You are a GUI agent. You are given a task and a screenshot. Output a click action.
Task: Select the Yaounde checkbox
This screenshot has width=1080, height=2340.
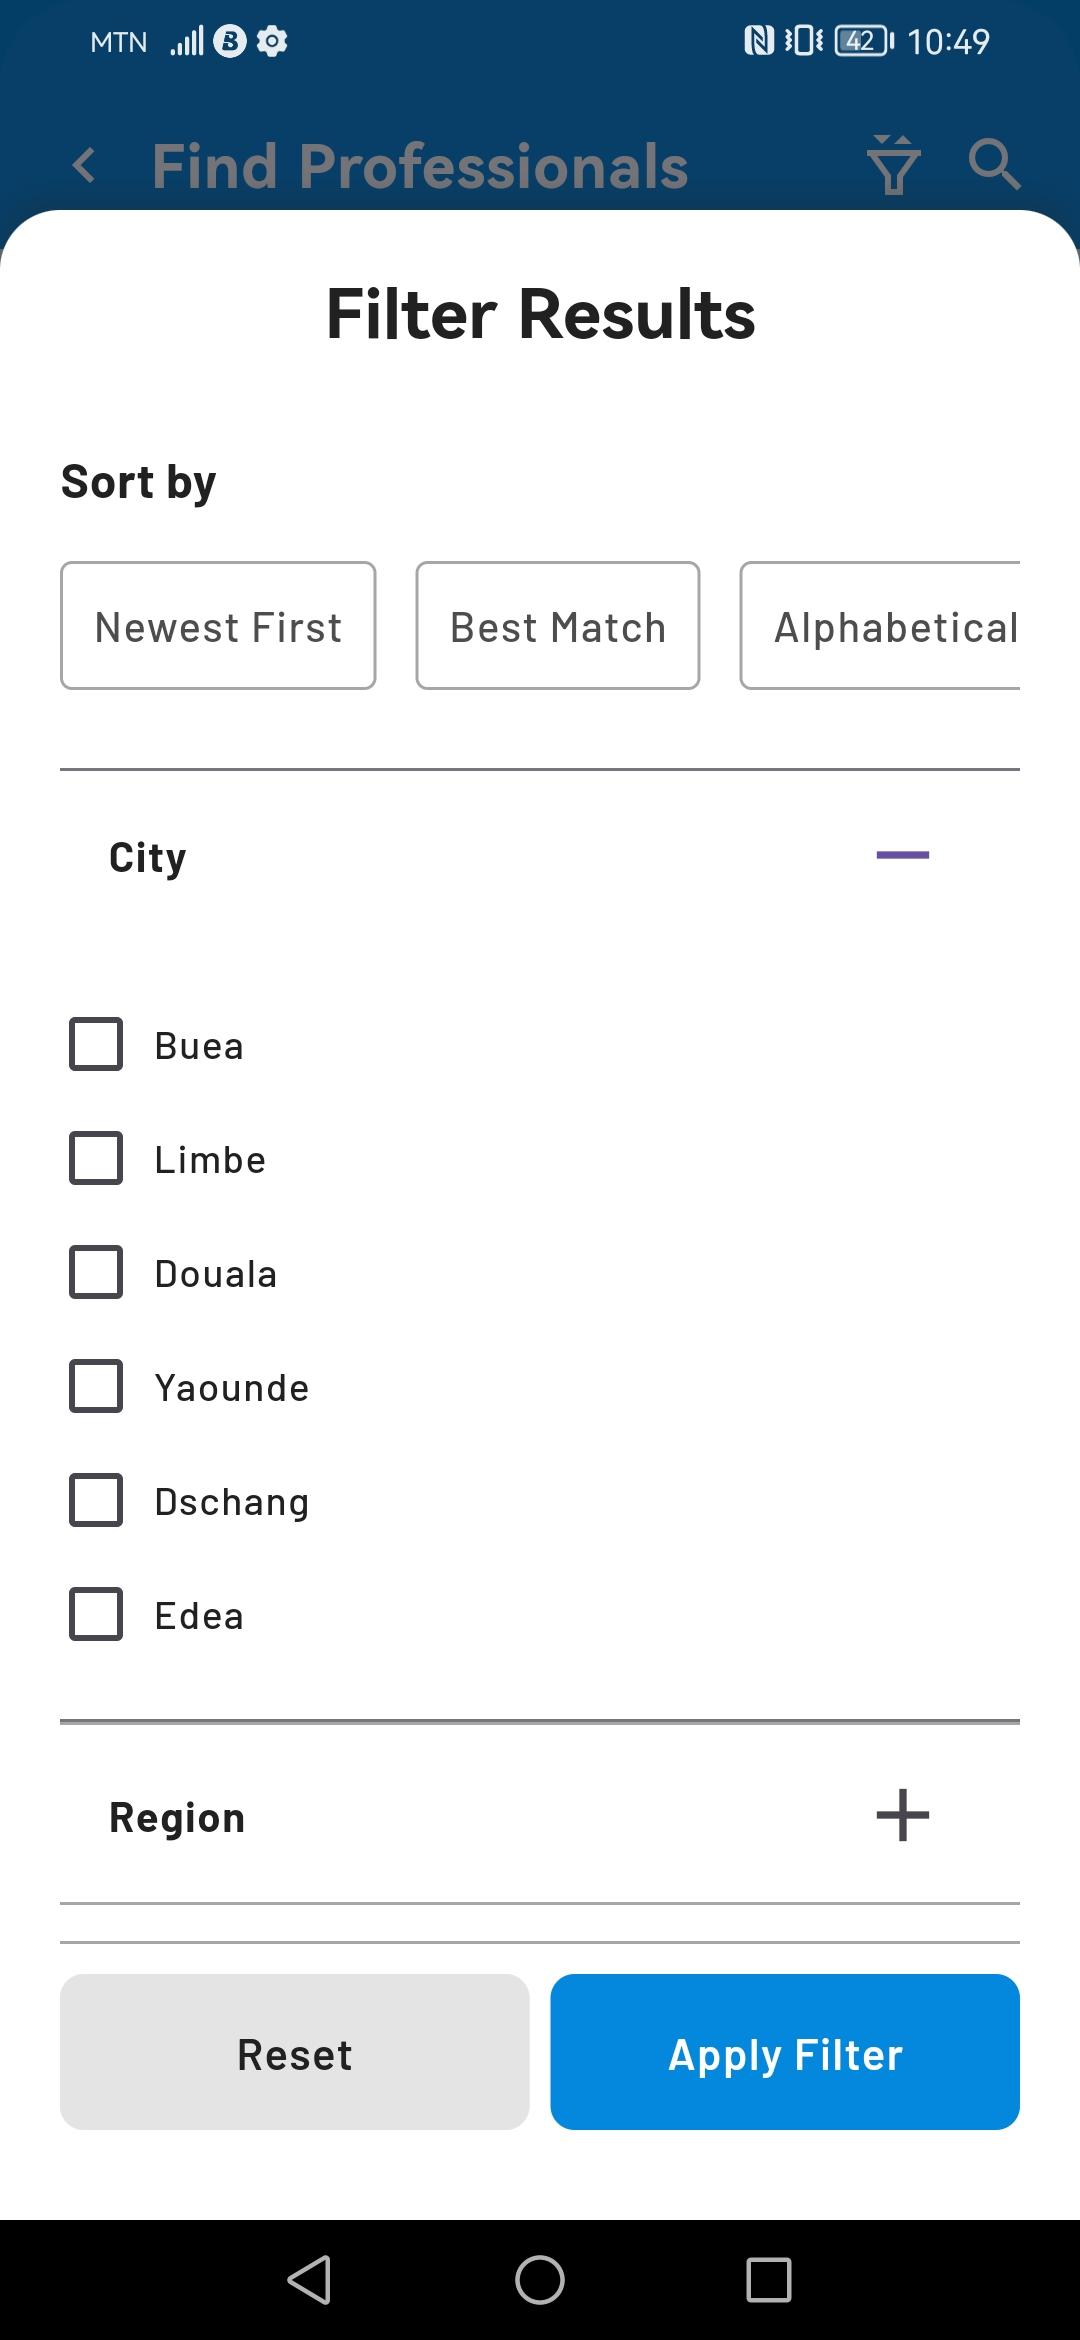96,1386
